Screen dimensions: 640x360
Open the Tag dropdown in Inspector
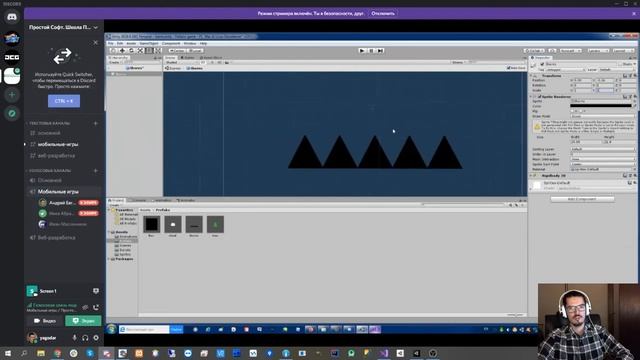pyautogui.click(x=566, y=70)
